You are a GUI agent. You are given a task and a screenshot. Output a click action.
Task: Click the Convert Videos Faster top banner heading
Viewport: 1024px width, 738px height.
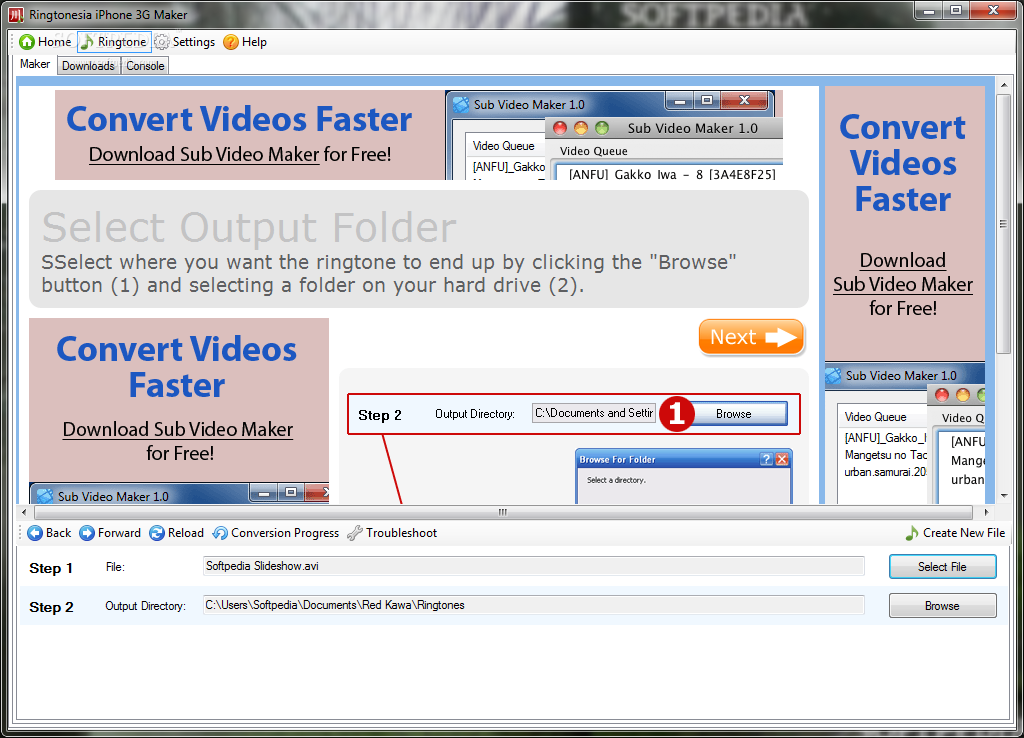click(x=239, y=119)
